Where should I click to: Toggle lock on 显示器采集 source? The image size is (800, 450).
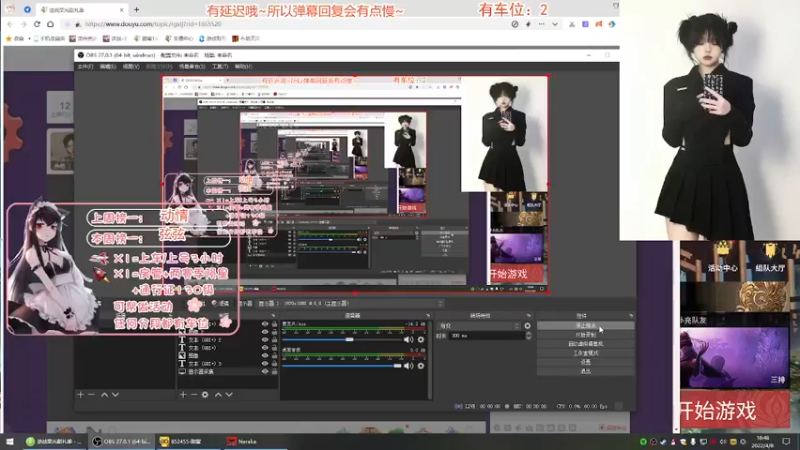274,371
